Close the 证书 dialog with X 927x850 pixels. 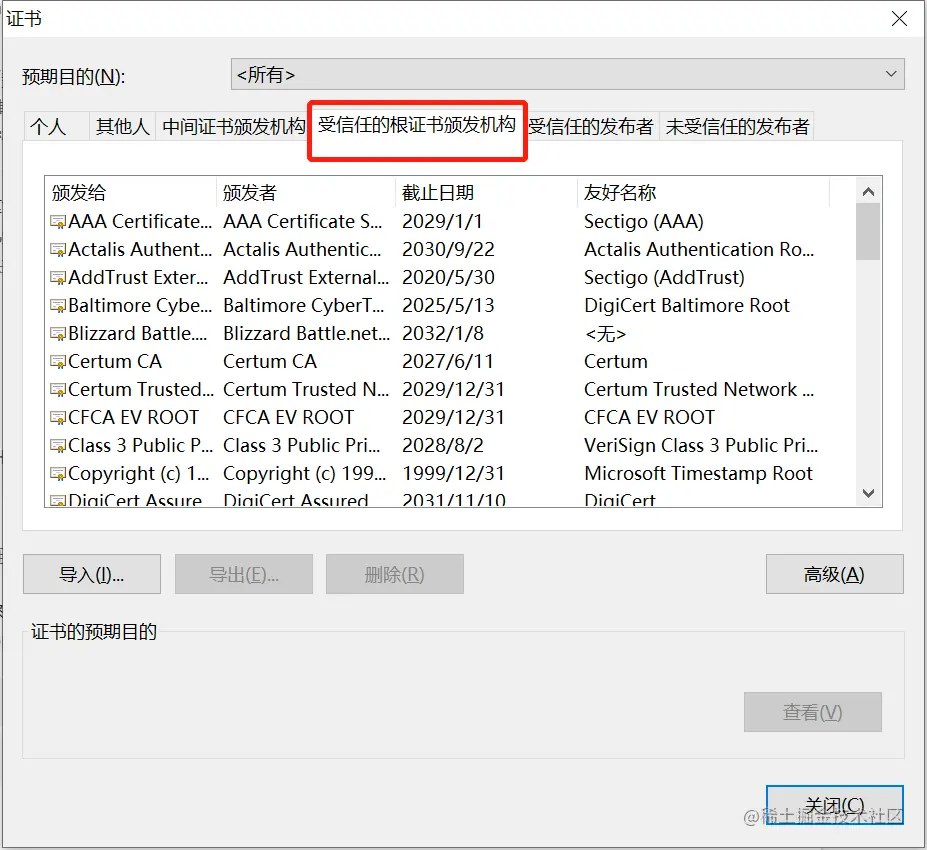click(x=899, y=19)
